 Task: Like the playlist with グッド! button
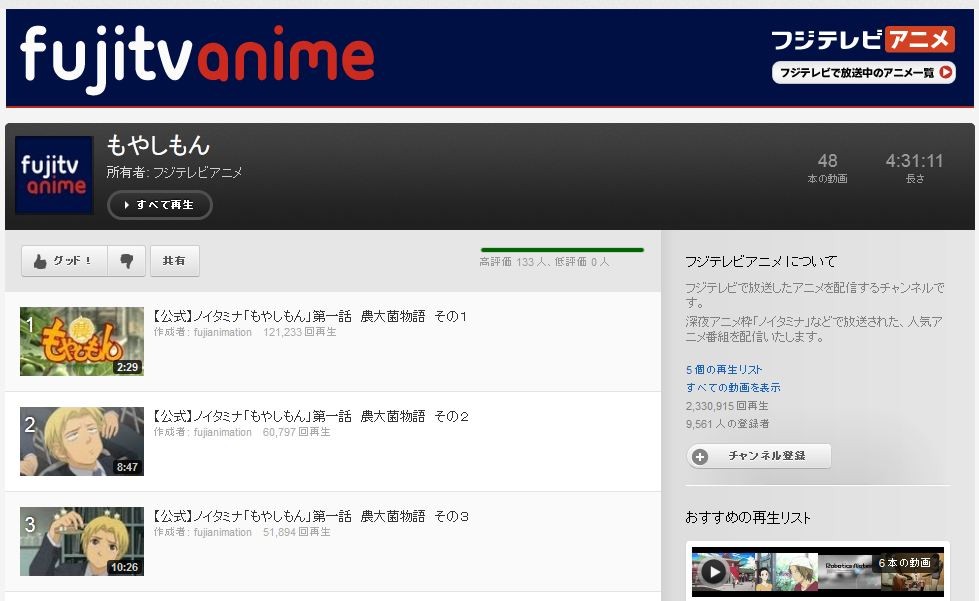[64, 261]
